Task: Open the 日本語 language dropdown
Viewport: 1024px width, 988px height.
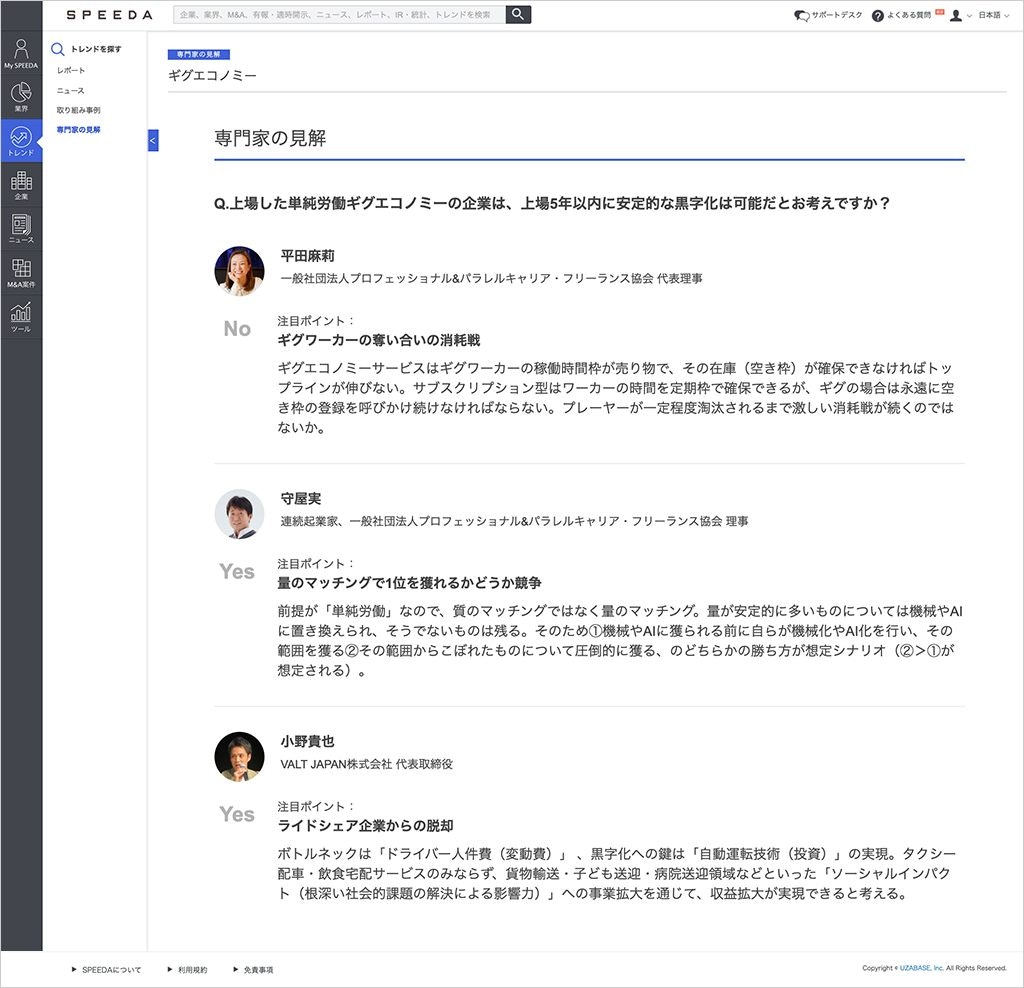Action: [x=994, y=16]
